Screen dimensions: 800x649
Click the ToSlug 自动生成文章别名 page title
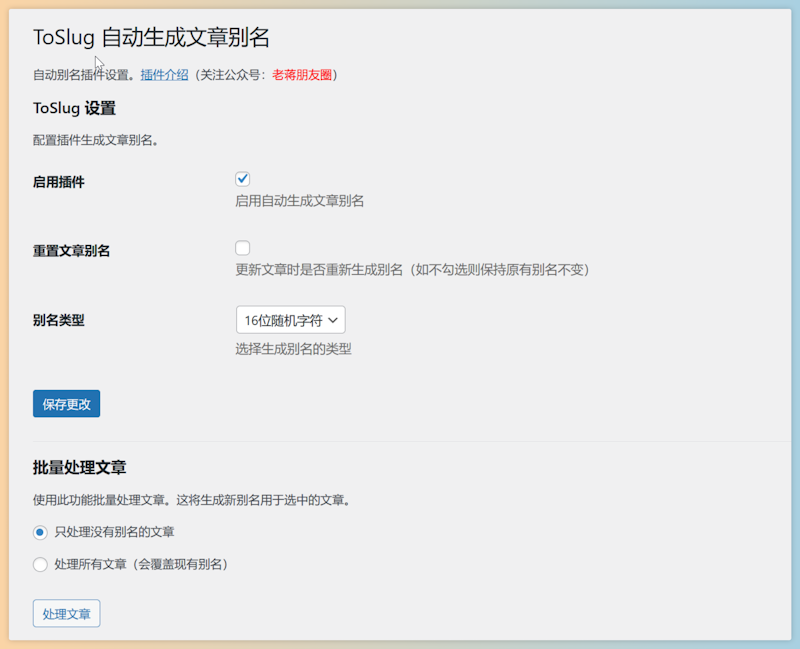click(151, 38)
